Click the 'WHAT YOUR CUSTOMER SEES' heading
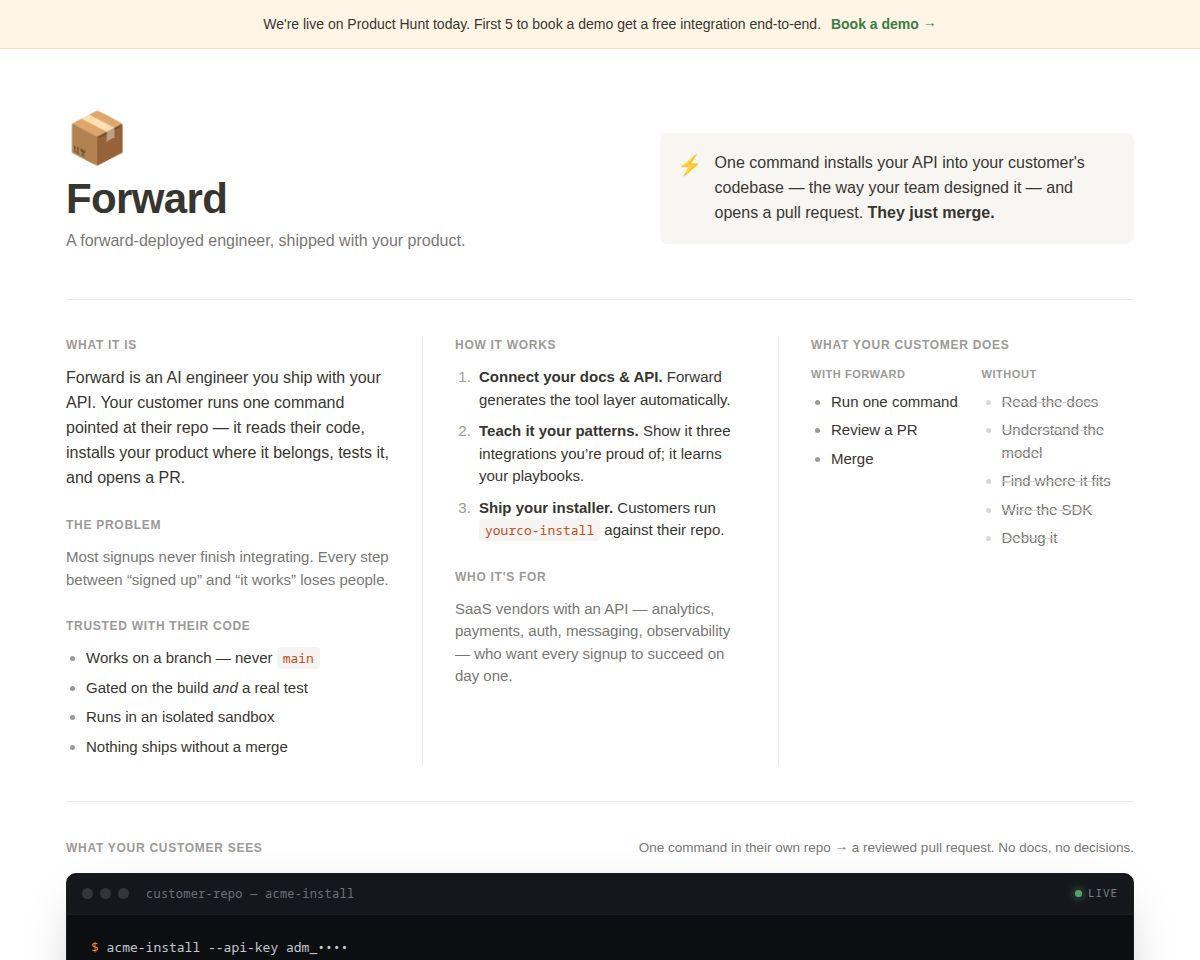Image resolution: width=1200 pixels, height=960 pixels. point(164,848)
